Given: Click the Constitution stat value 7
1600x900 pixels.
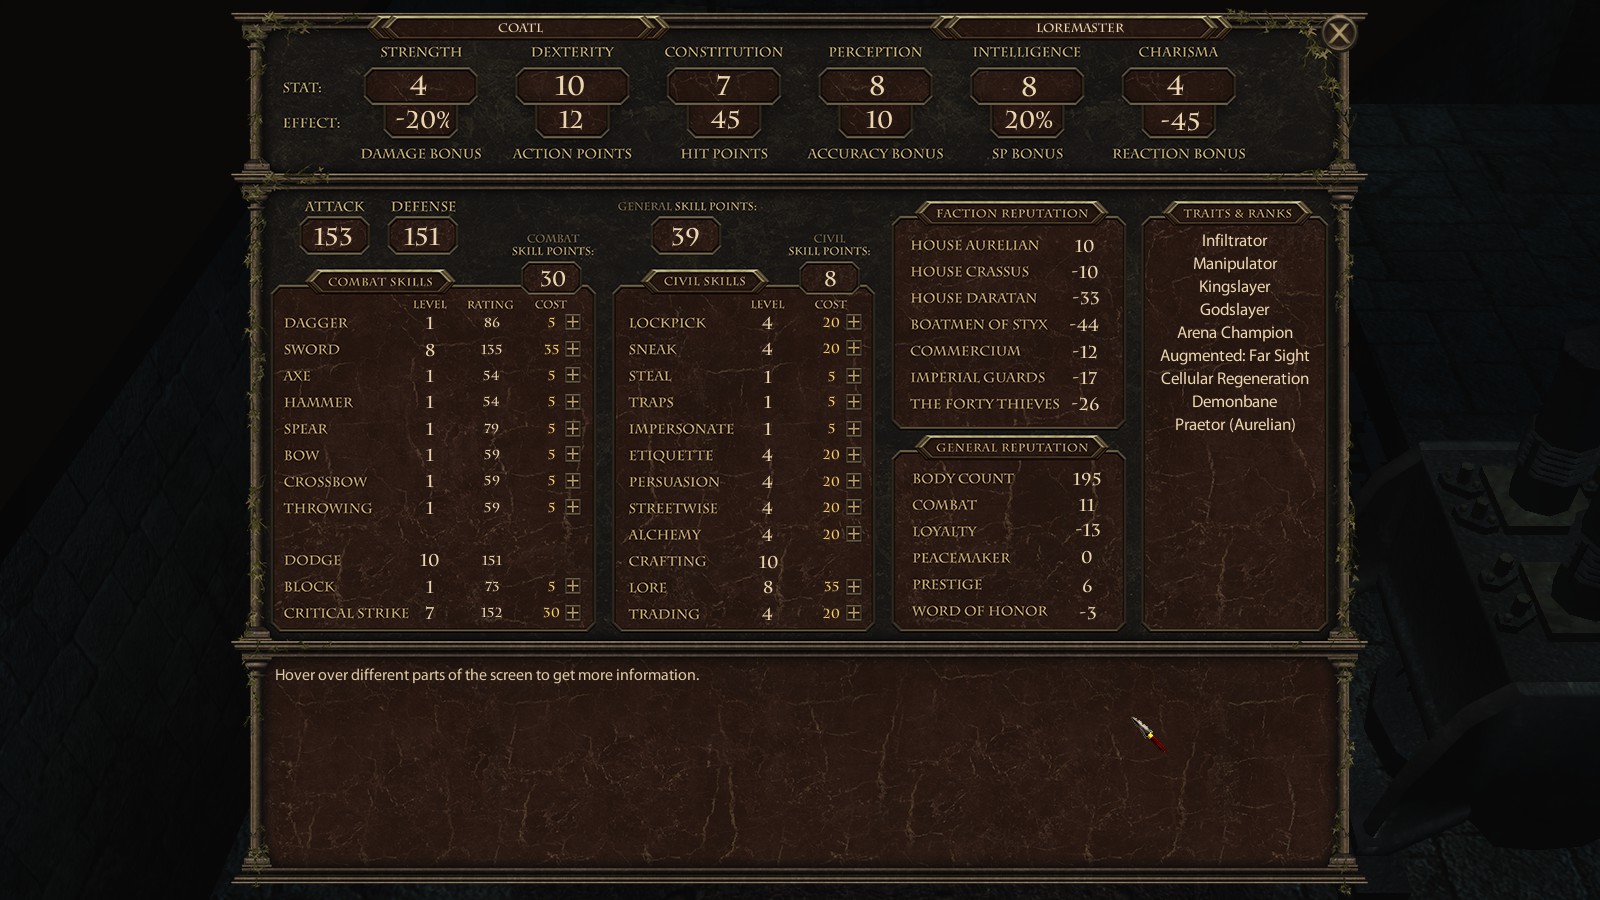Looking at the screenshot, I should pos(723,86).
